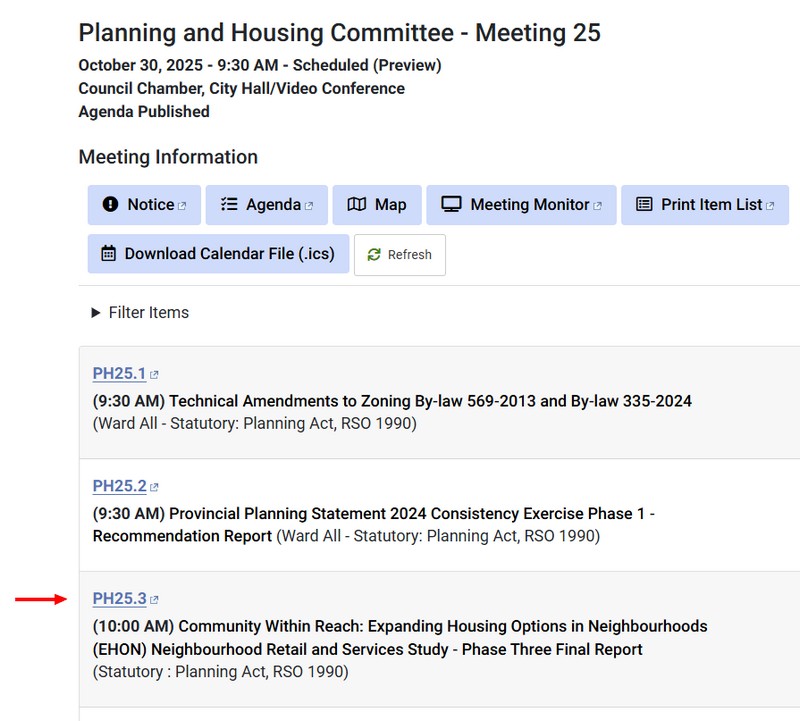800x721 pixels.
Task: Click the exclamation icon on the Notice button
Action: click(110, 205)
